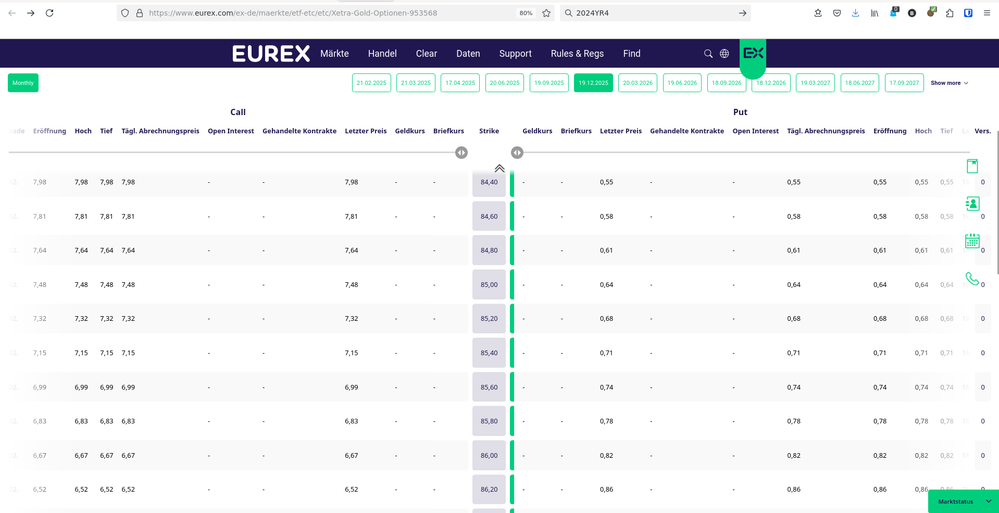Click strike 84,40 cell

point(489,182)
